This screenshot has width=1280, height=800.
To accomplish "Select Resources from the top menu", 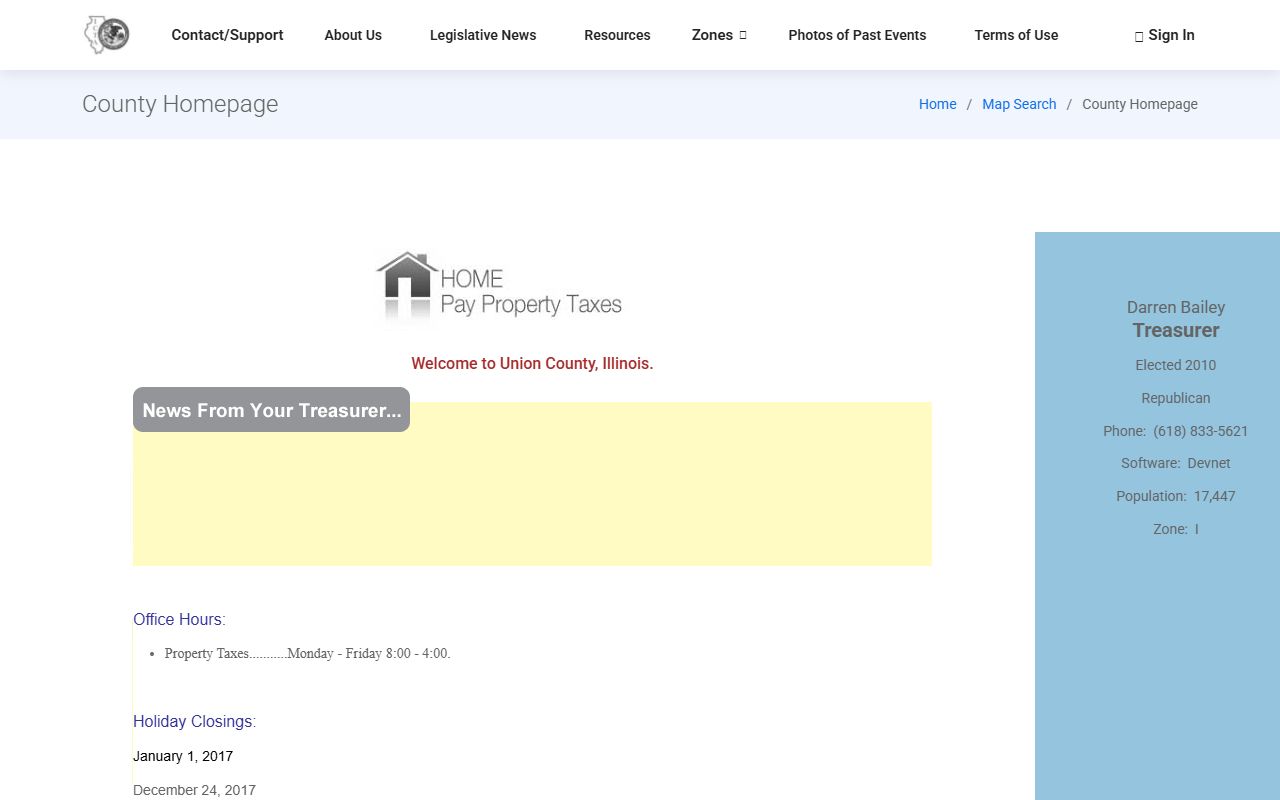I will 617,35.
